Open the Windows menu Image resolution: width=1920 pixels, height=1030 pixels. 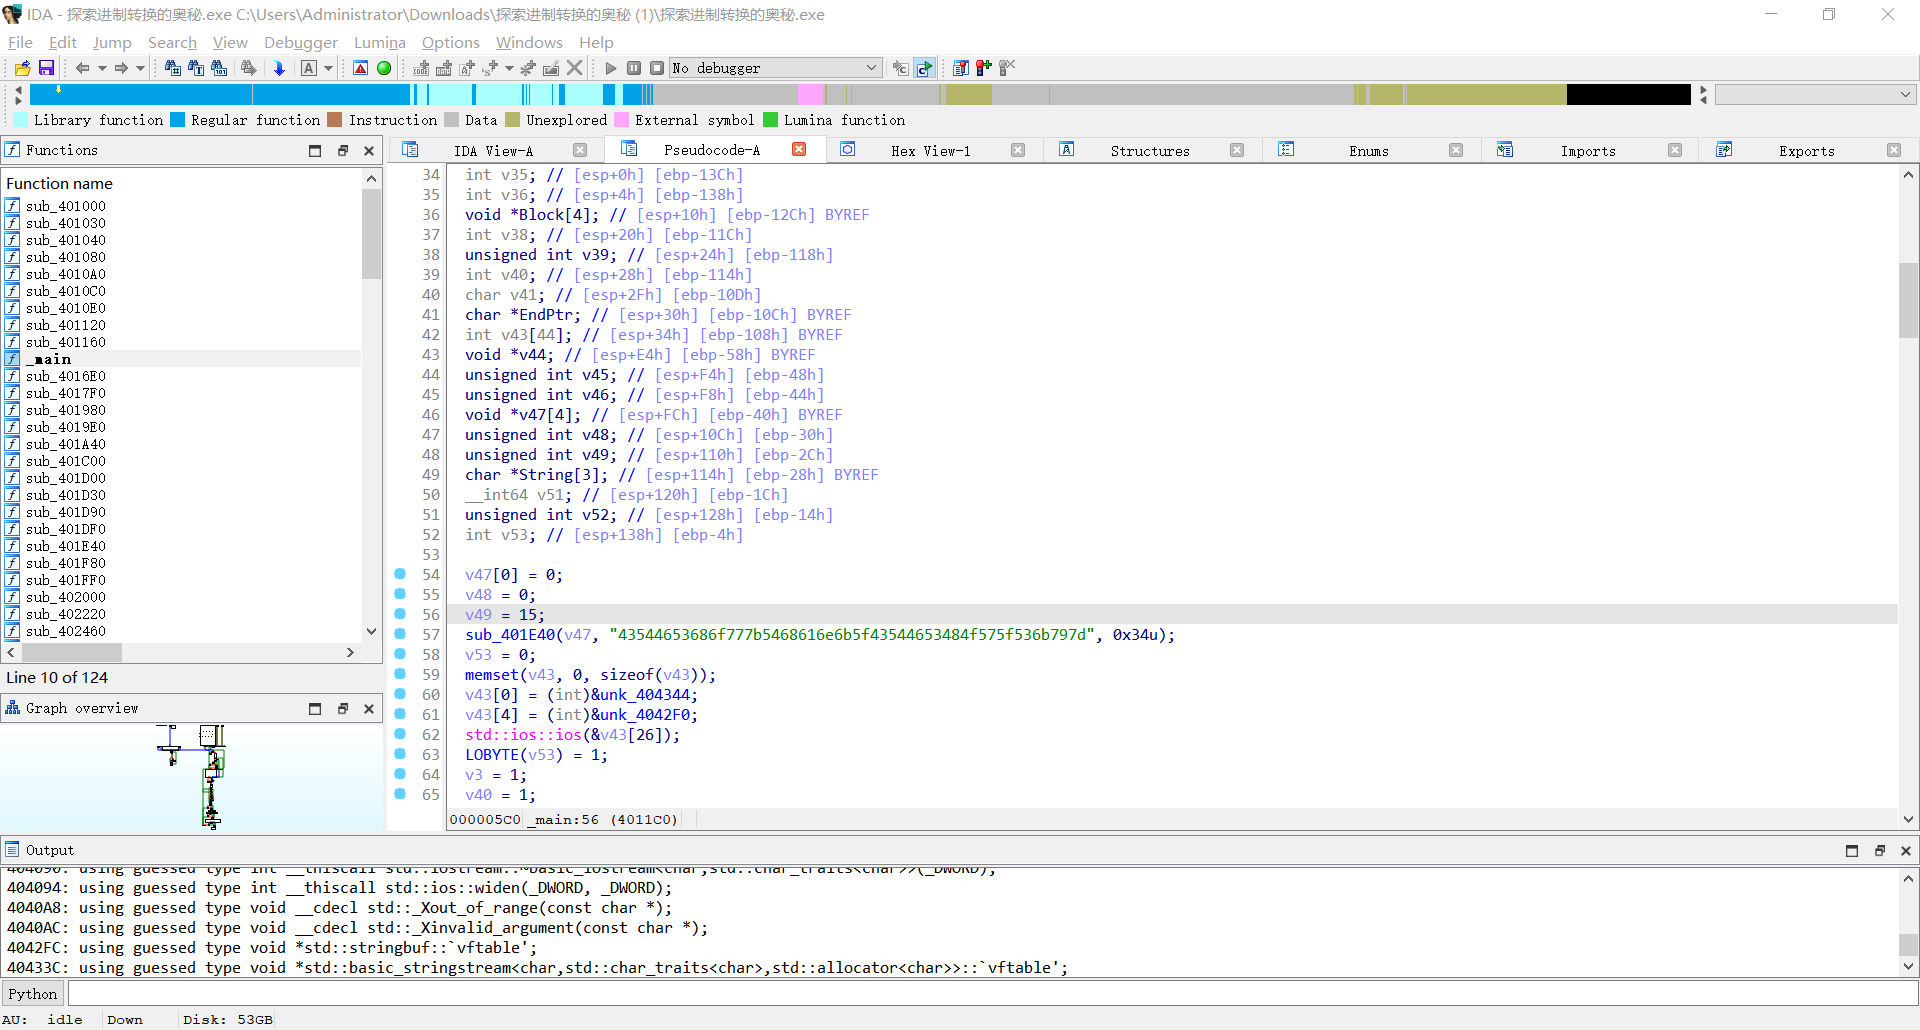point(529,42)
